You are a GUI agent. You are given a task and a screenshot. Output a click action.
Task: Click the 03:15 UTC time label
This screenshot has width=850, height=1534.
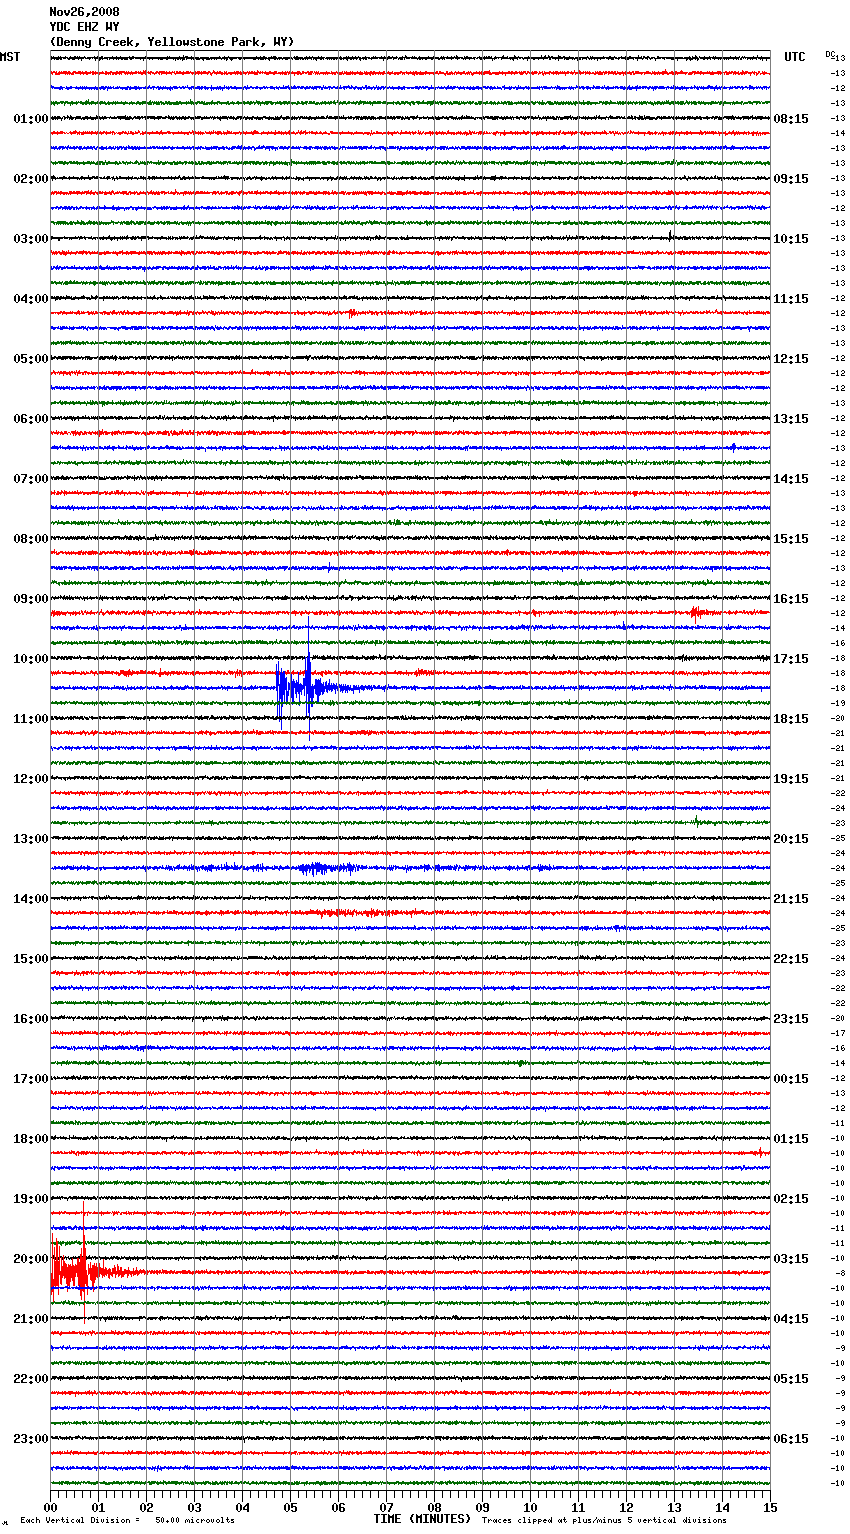point(791,1259)
